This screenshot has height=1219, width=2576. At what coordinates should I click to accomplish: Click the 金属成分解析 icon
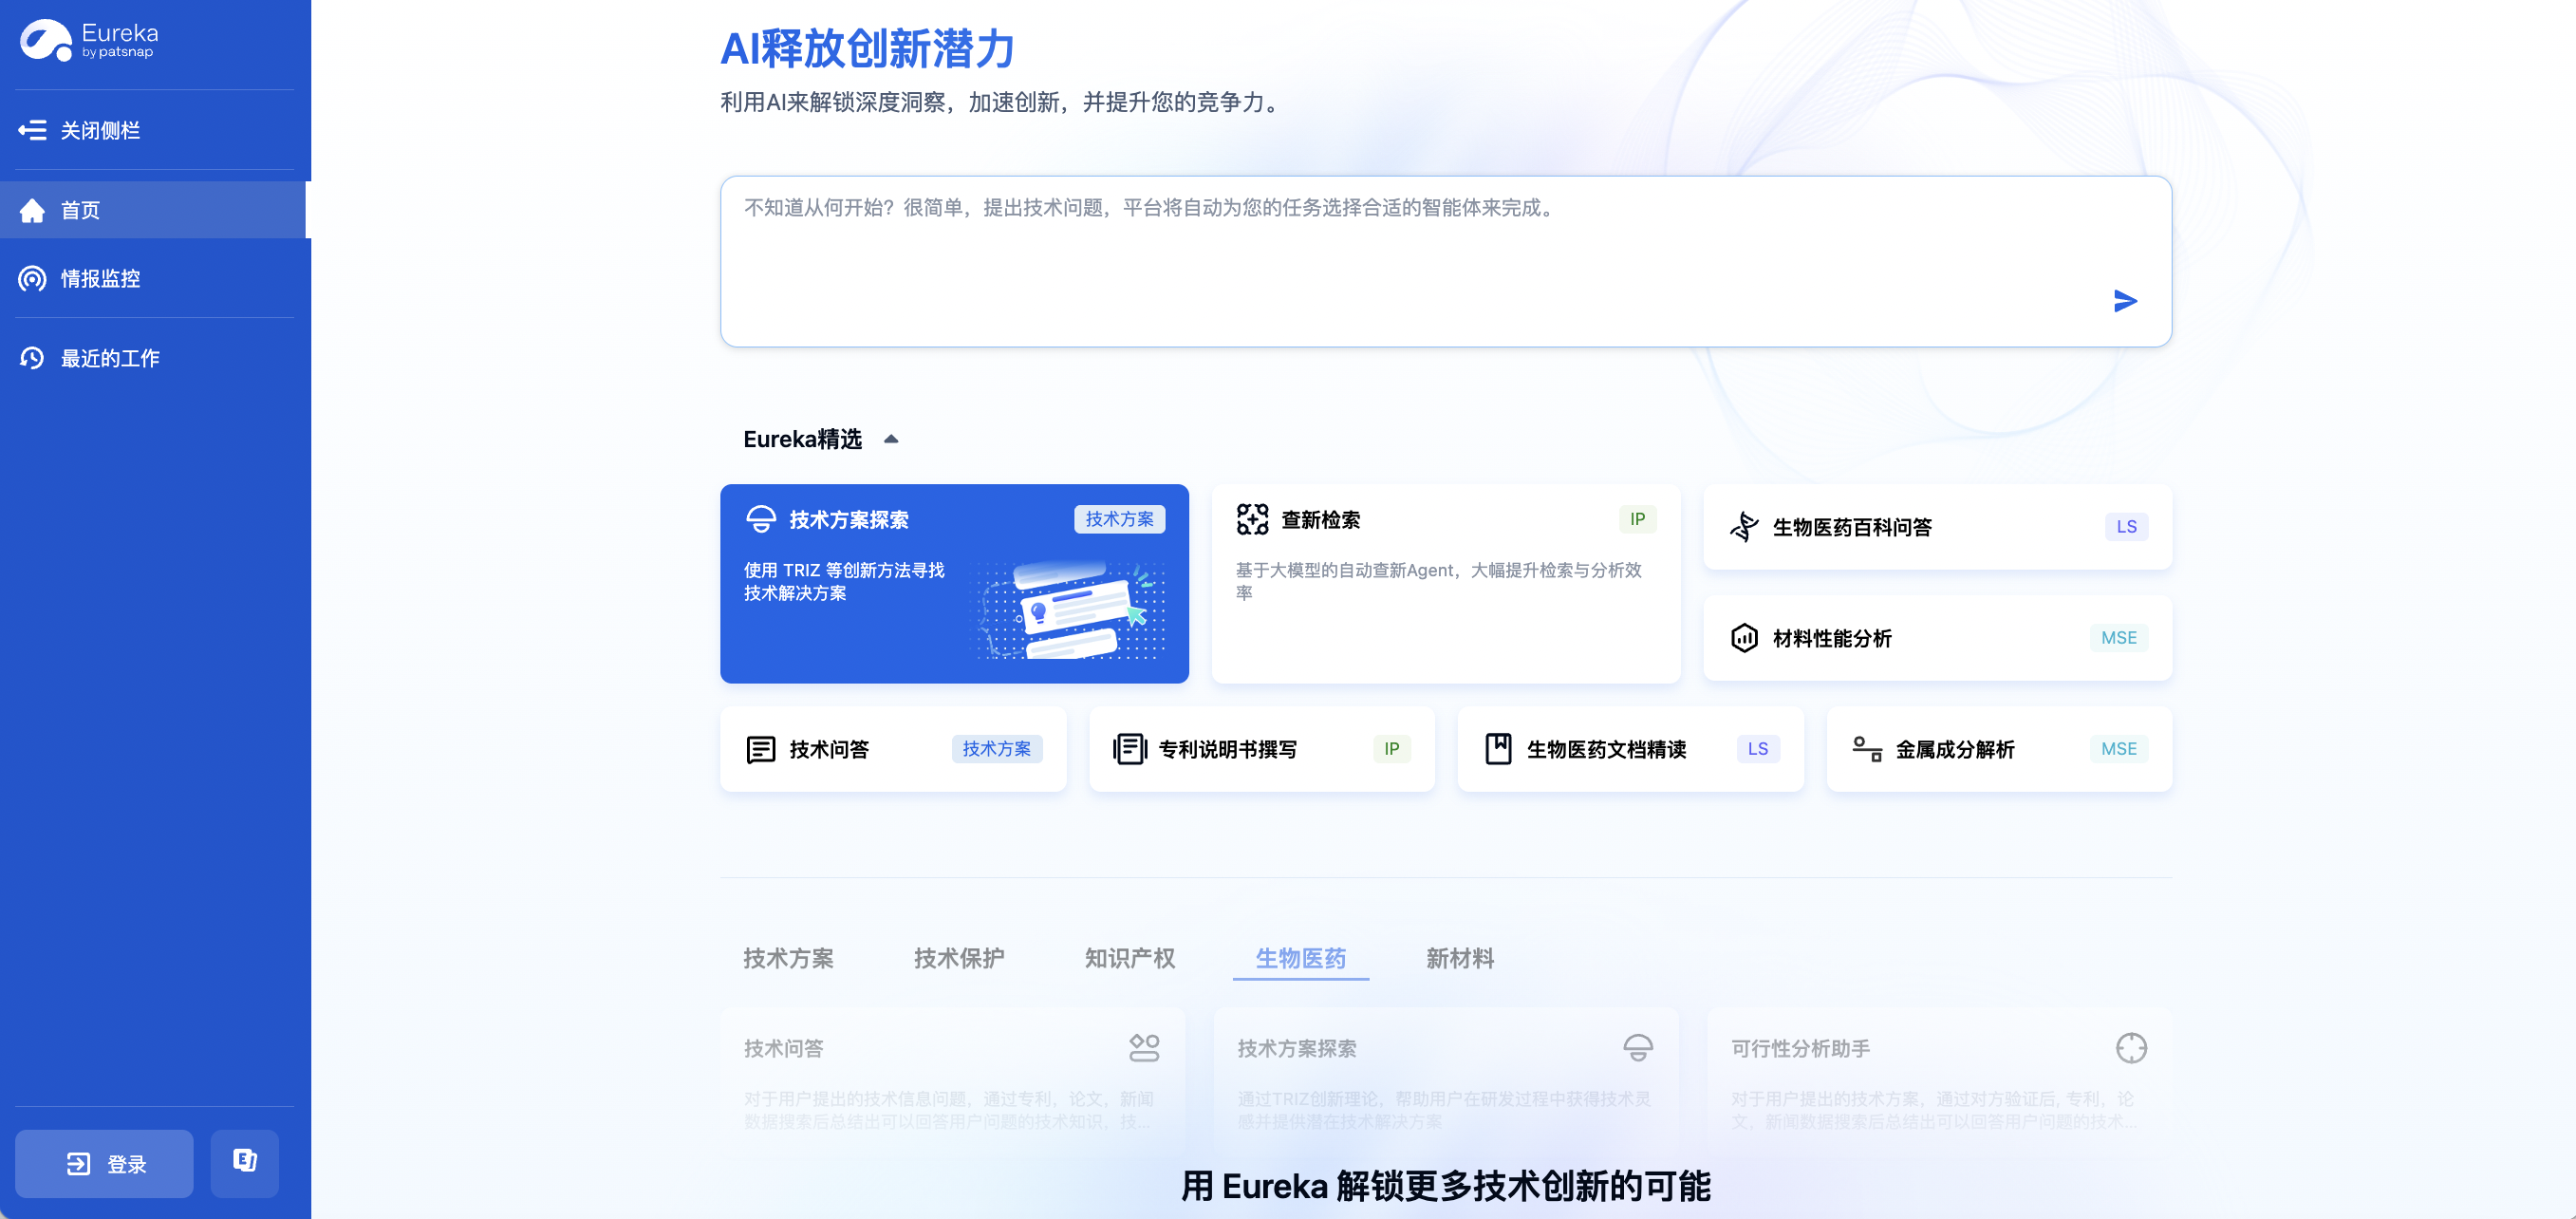(x=1866, y=749)
